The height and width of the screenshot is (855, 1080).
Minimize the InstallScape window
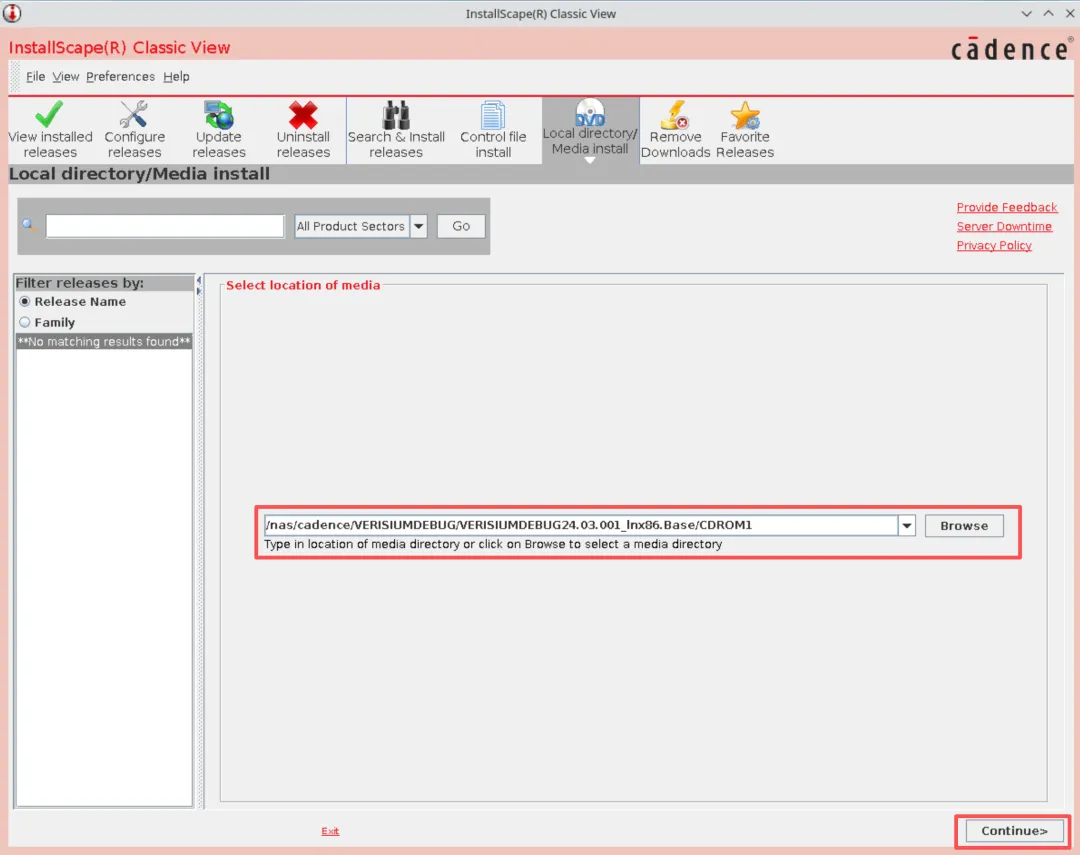click(1026, 13)
